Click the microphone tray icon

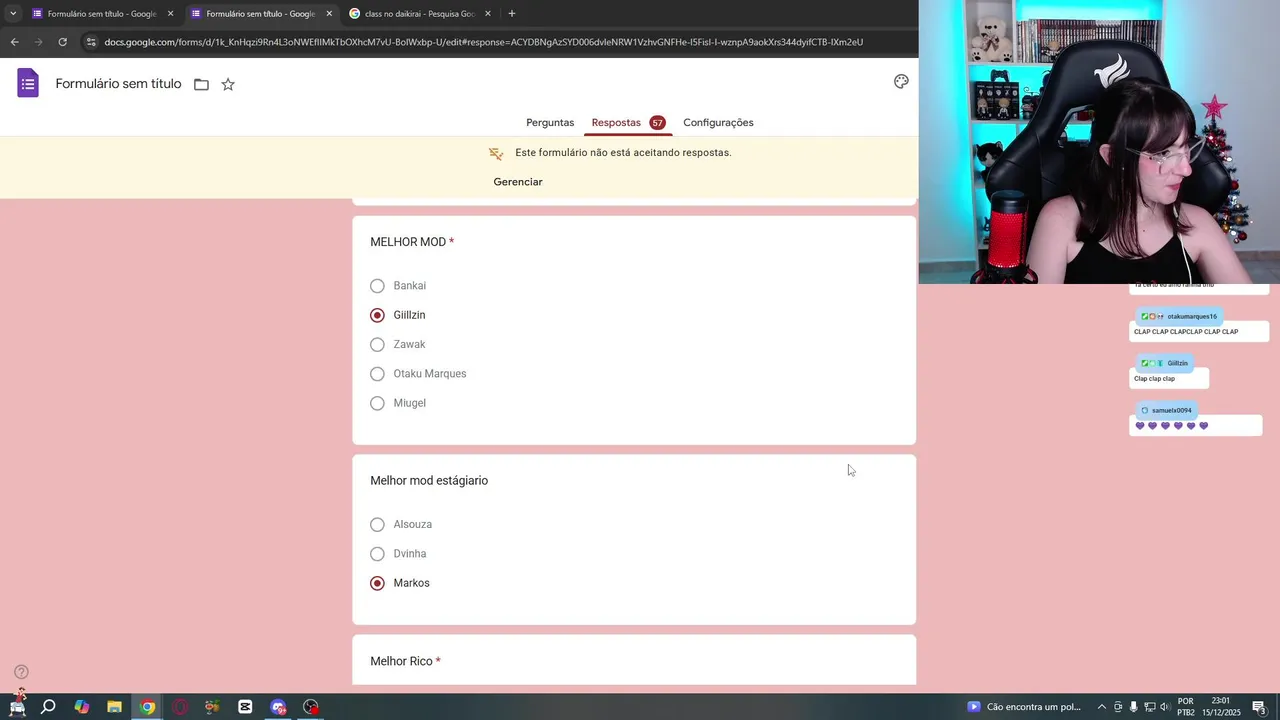coord(1133,707)
